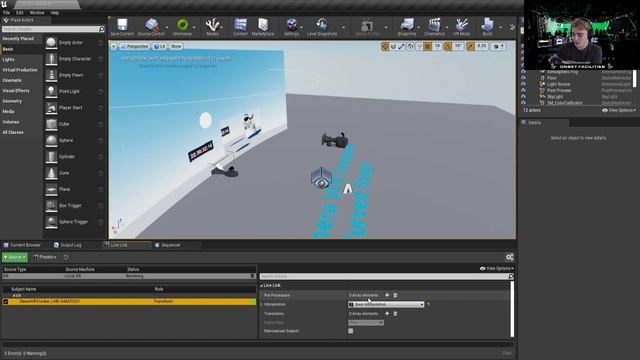This screenshot has width=640, height=360.
Task: Collapse the Live Link details section
Action: tap(262, 286)
